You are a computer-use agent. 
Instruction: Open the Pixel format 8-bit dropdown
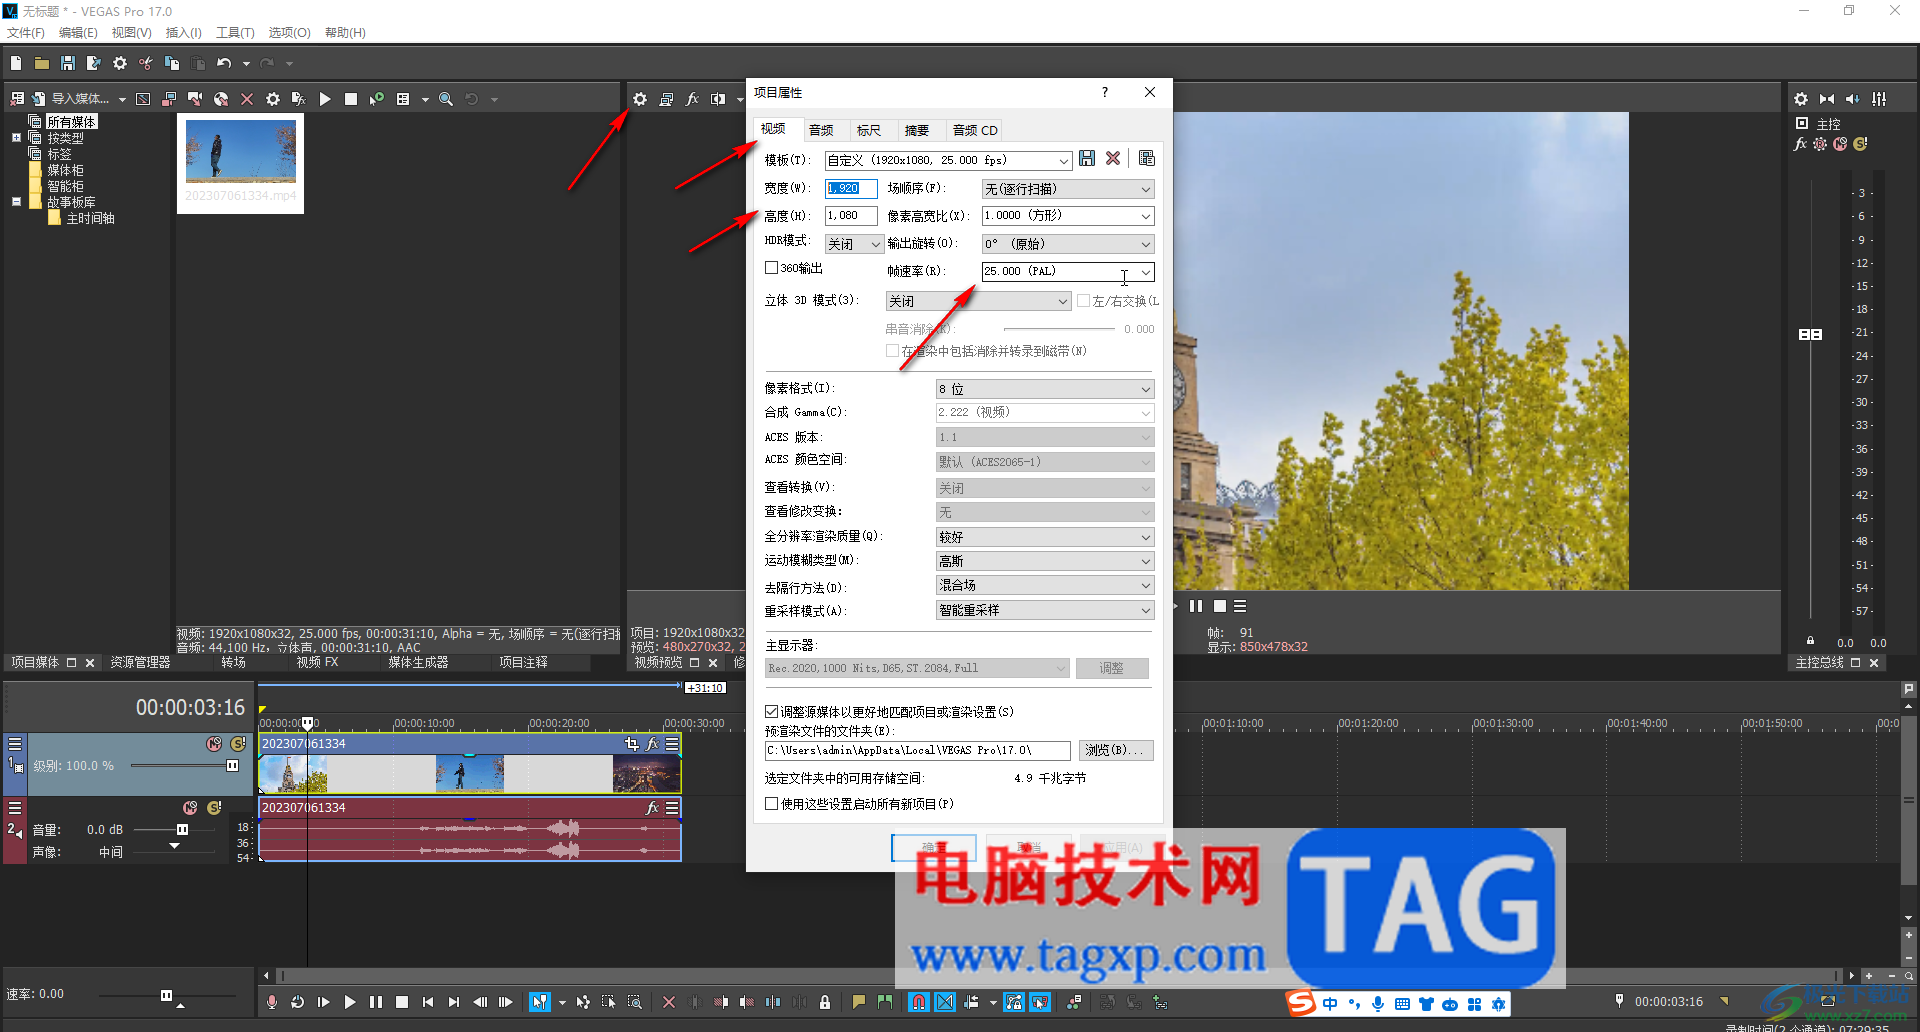click(1045, 389)
